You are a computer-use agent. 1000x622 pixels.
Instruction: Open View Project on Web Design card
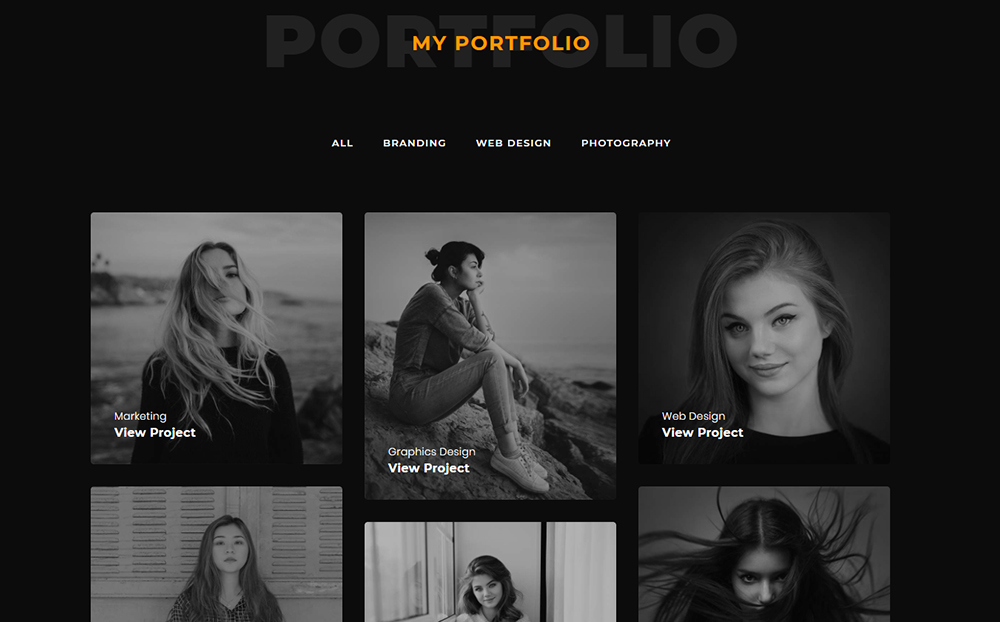pos(702,433)
